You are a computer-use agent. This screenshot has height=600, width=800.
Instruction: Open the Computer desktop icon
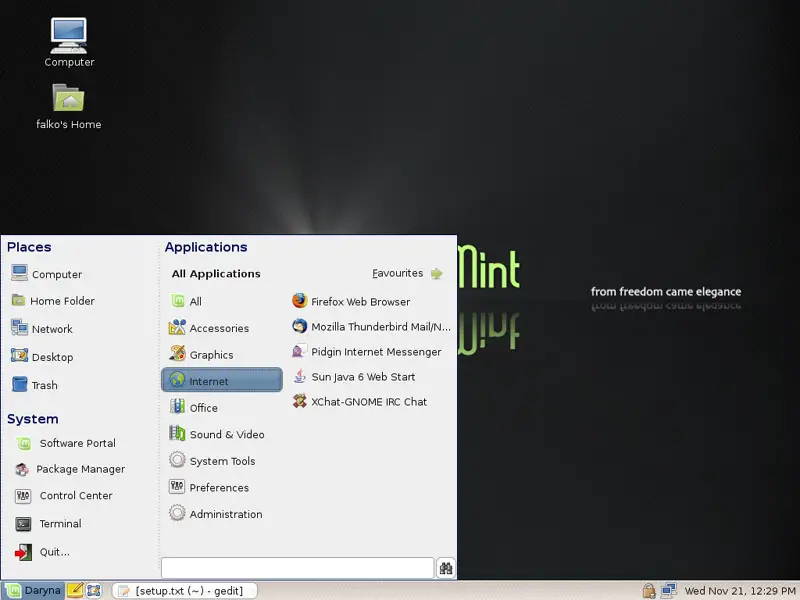click(69, 42)
